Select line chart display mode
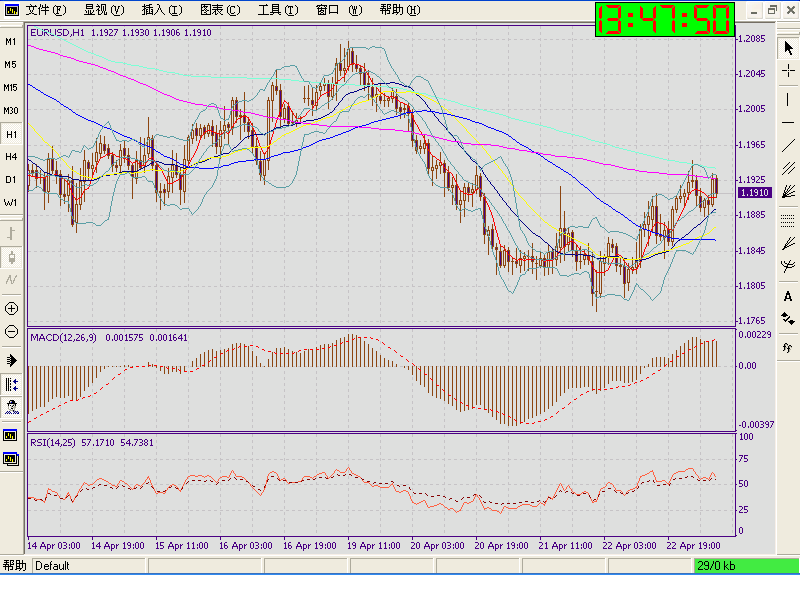 11,280
